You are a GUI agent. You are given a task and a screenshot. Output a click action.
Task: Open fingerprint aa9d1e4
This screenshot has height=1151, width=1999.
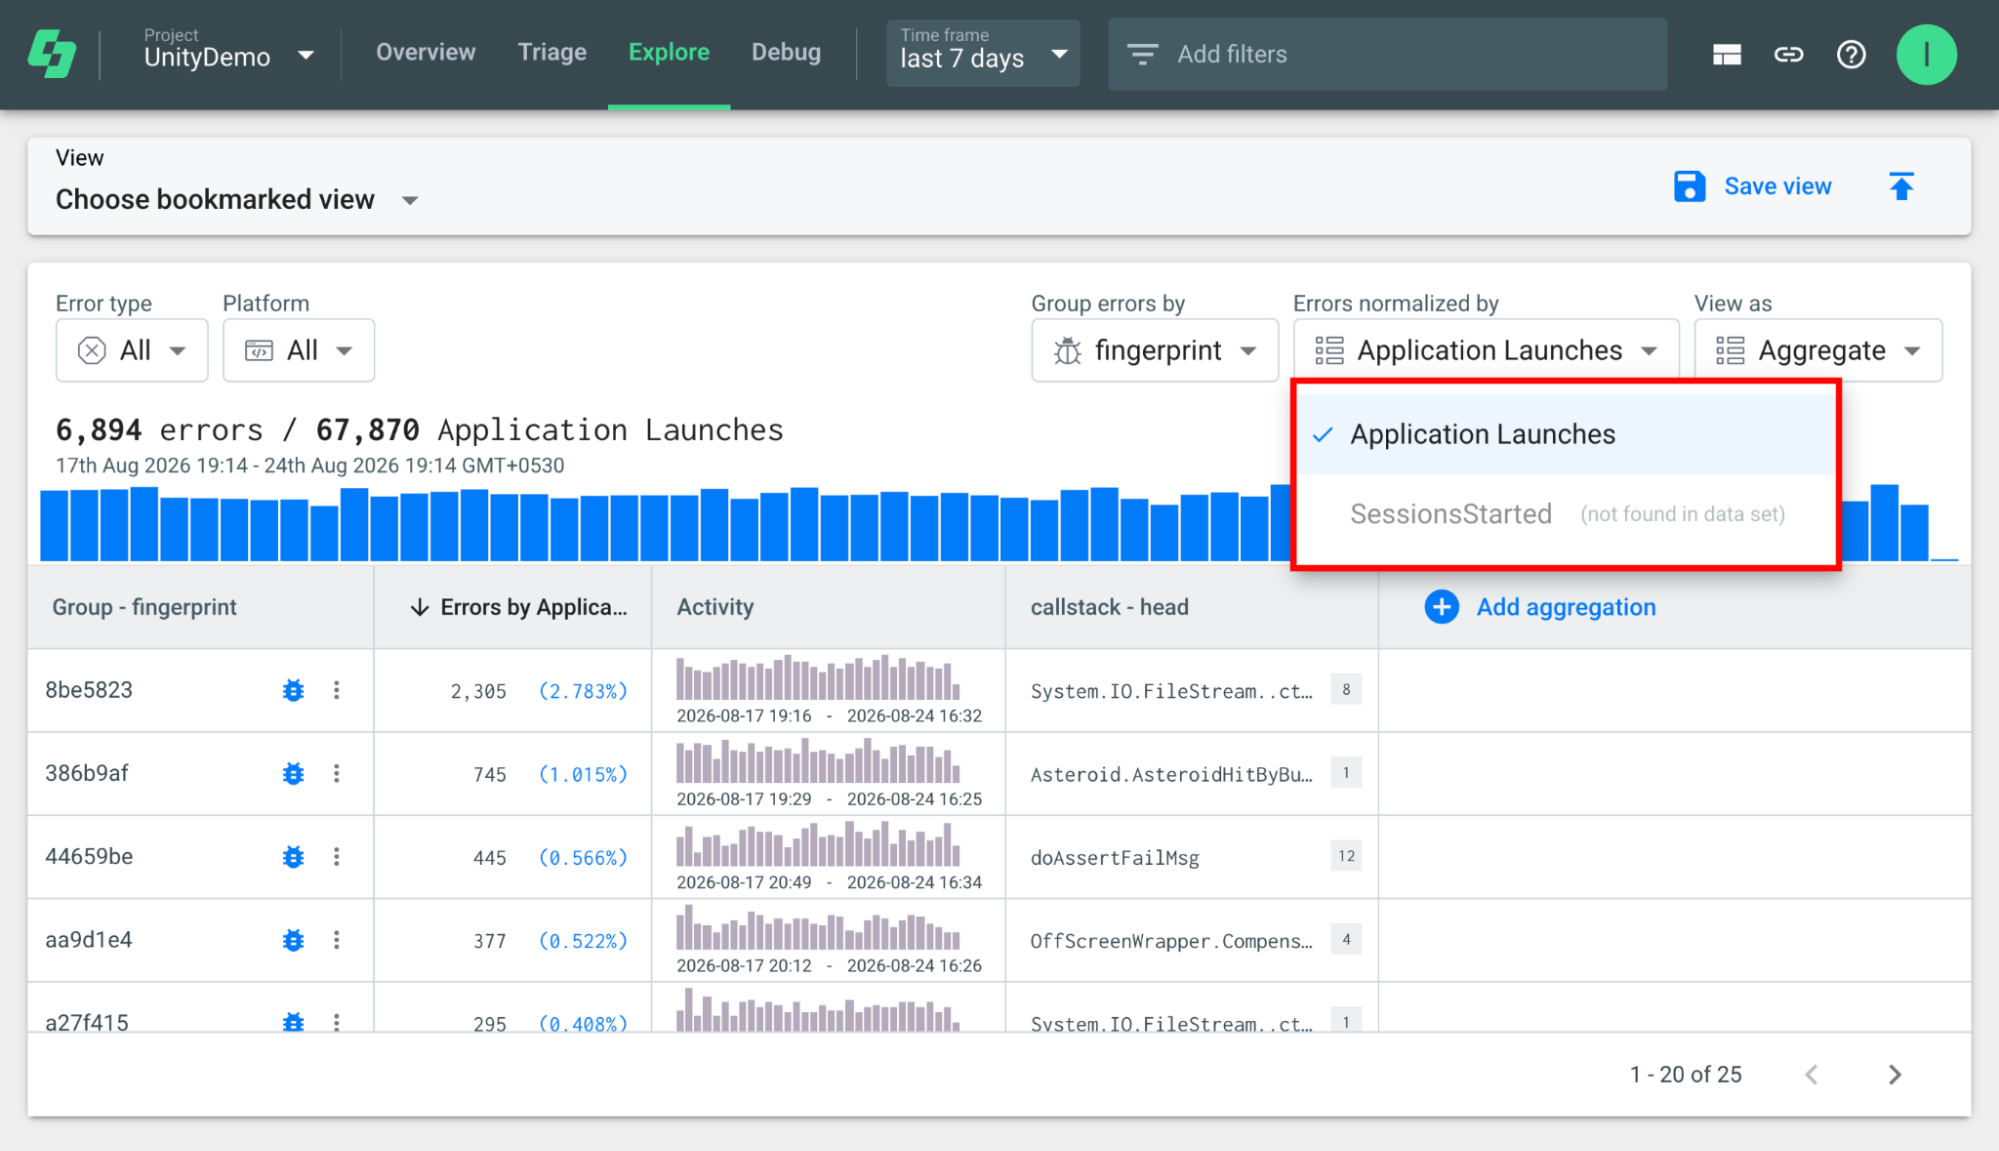88,940
